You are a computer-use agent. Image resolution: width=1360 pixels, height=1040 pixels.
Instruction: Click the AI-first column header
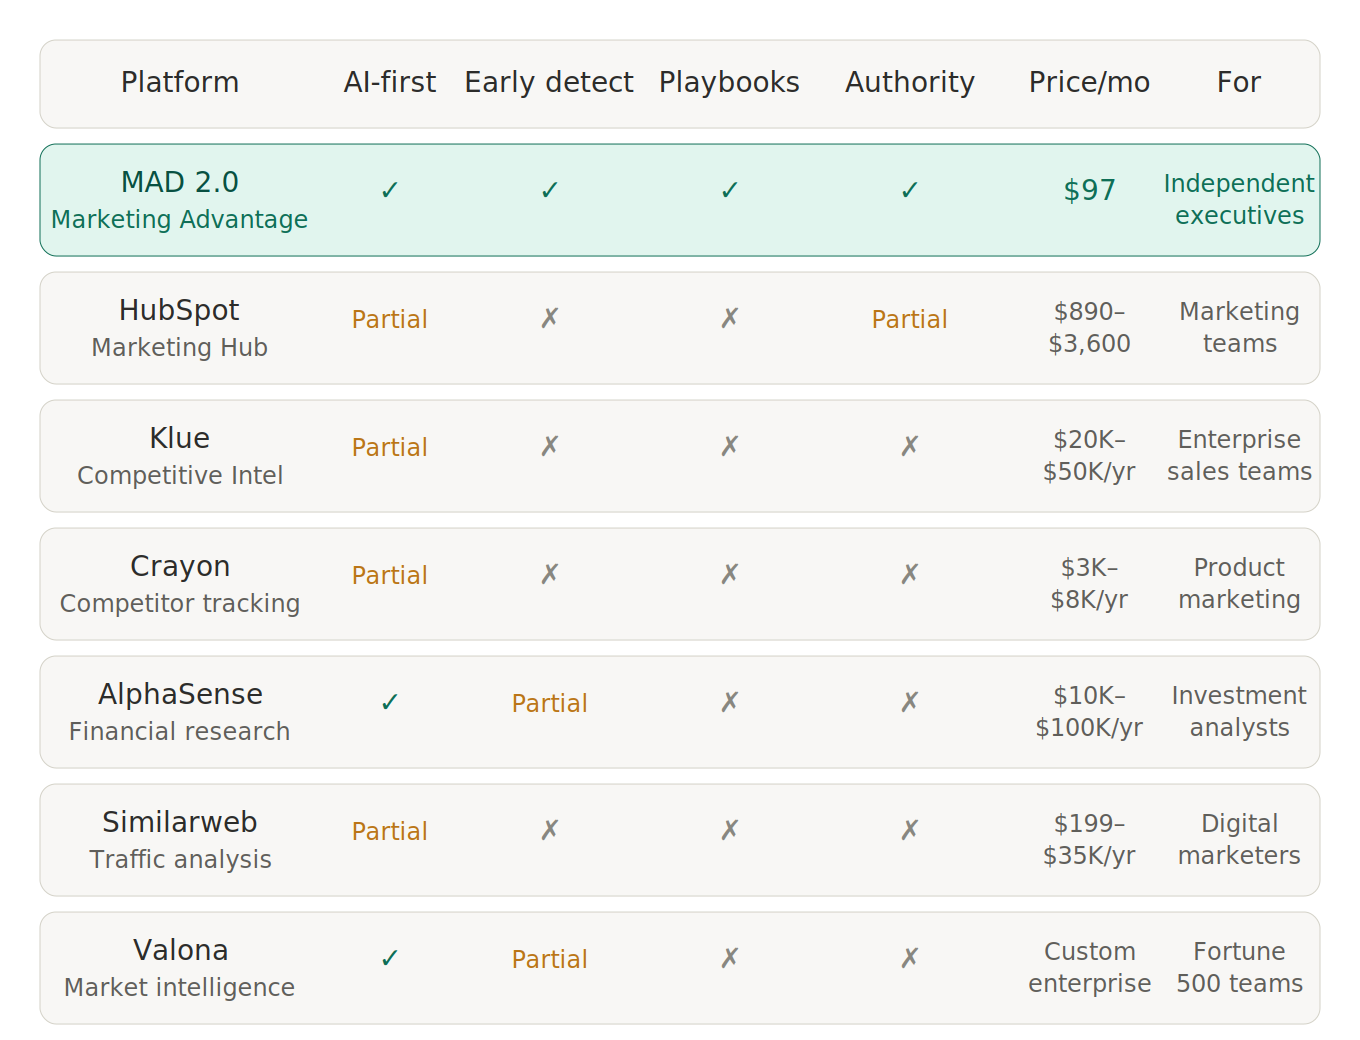coord(390,82)
